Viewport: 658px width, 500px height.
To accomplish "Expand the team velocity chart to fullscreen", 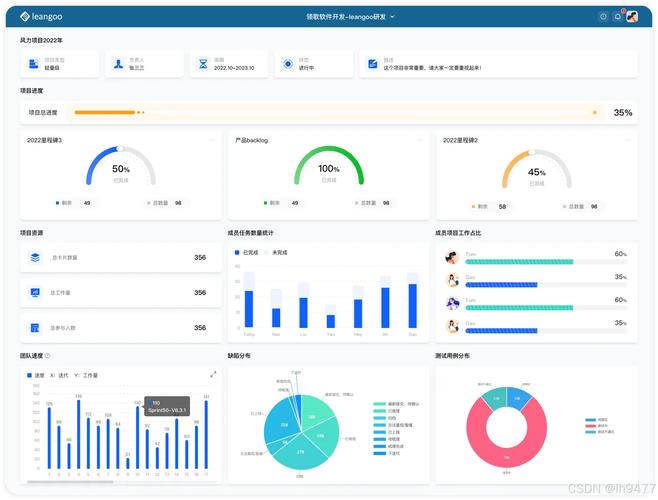I will point(212,375).
